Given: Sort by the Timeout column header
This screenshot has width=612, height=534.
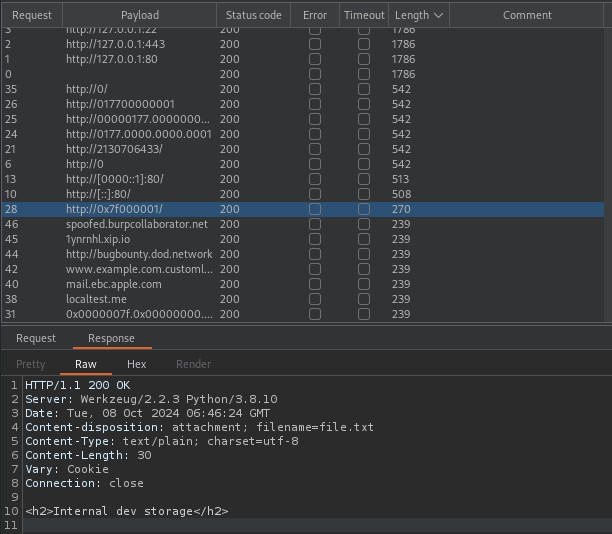Looking at the screenshot, I should [x=364, y=15].
